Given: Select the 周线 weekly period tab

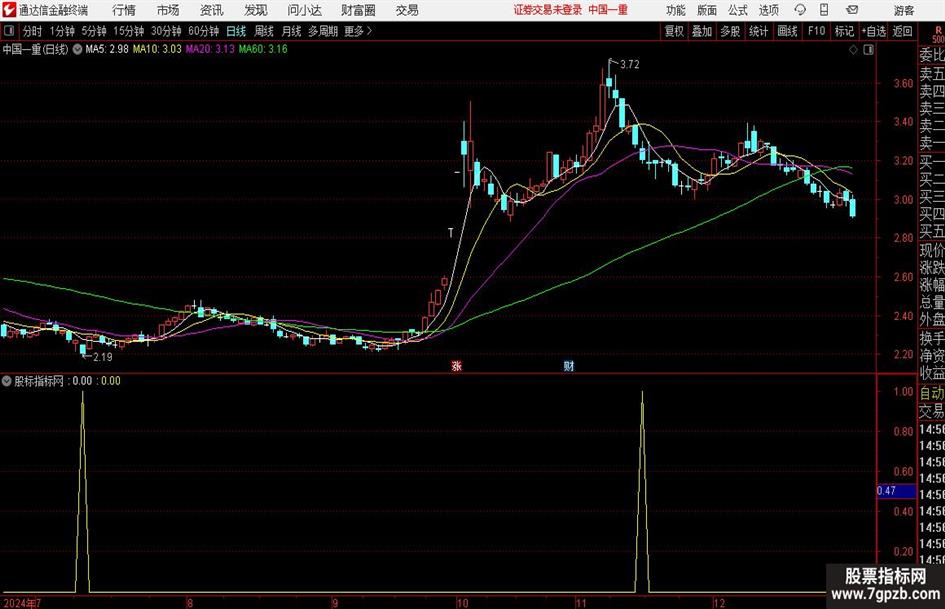Looking at the screenshot, I should click(x=264, y=31).
